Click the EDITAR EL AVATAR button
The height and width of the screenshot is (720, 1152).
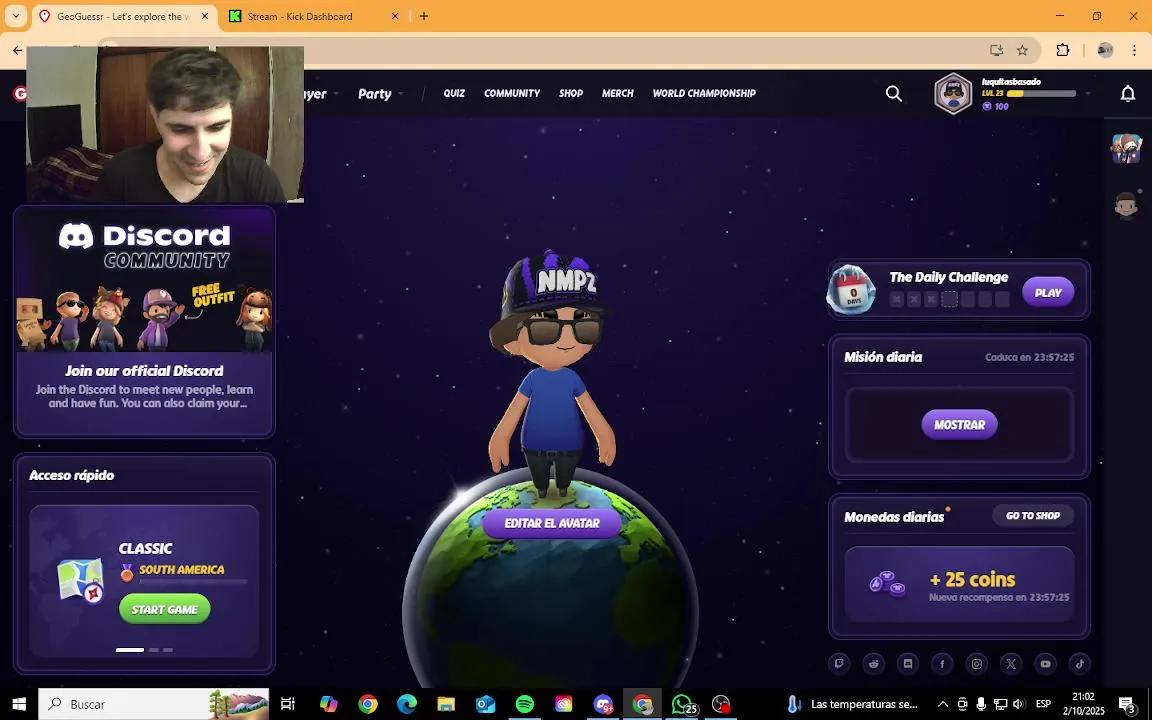tap(552, 523)
